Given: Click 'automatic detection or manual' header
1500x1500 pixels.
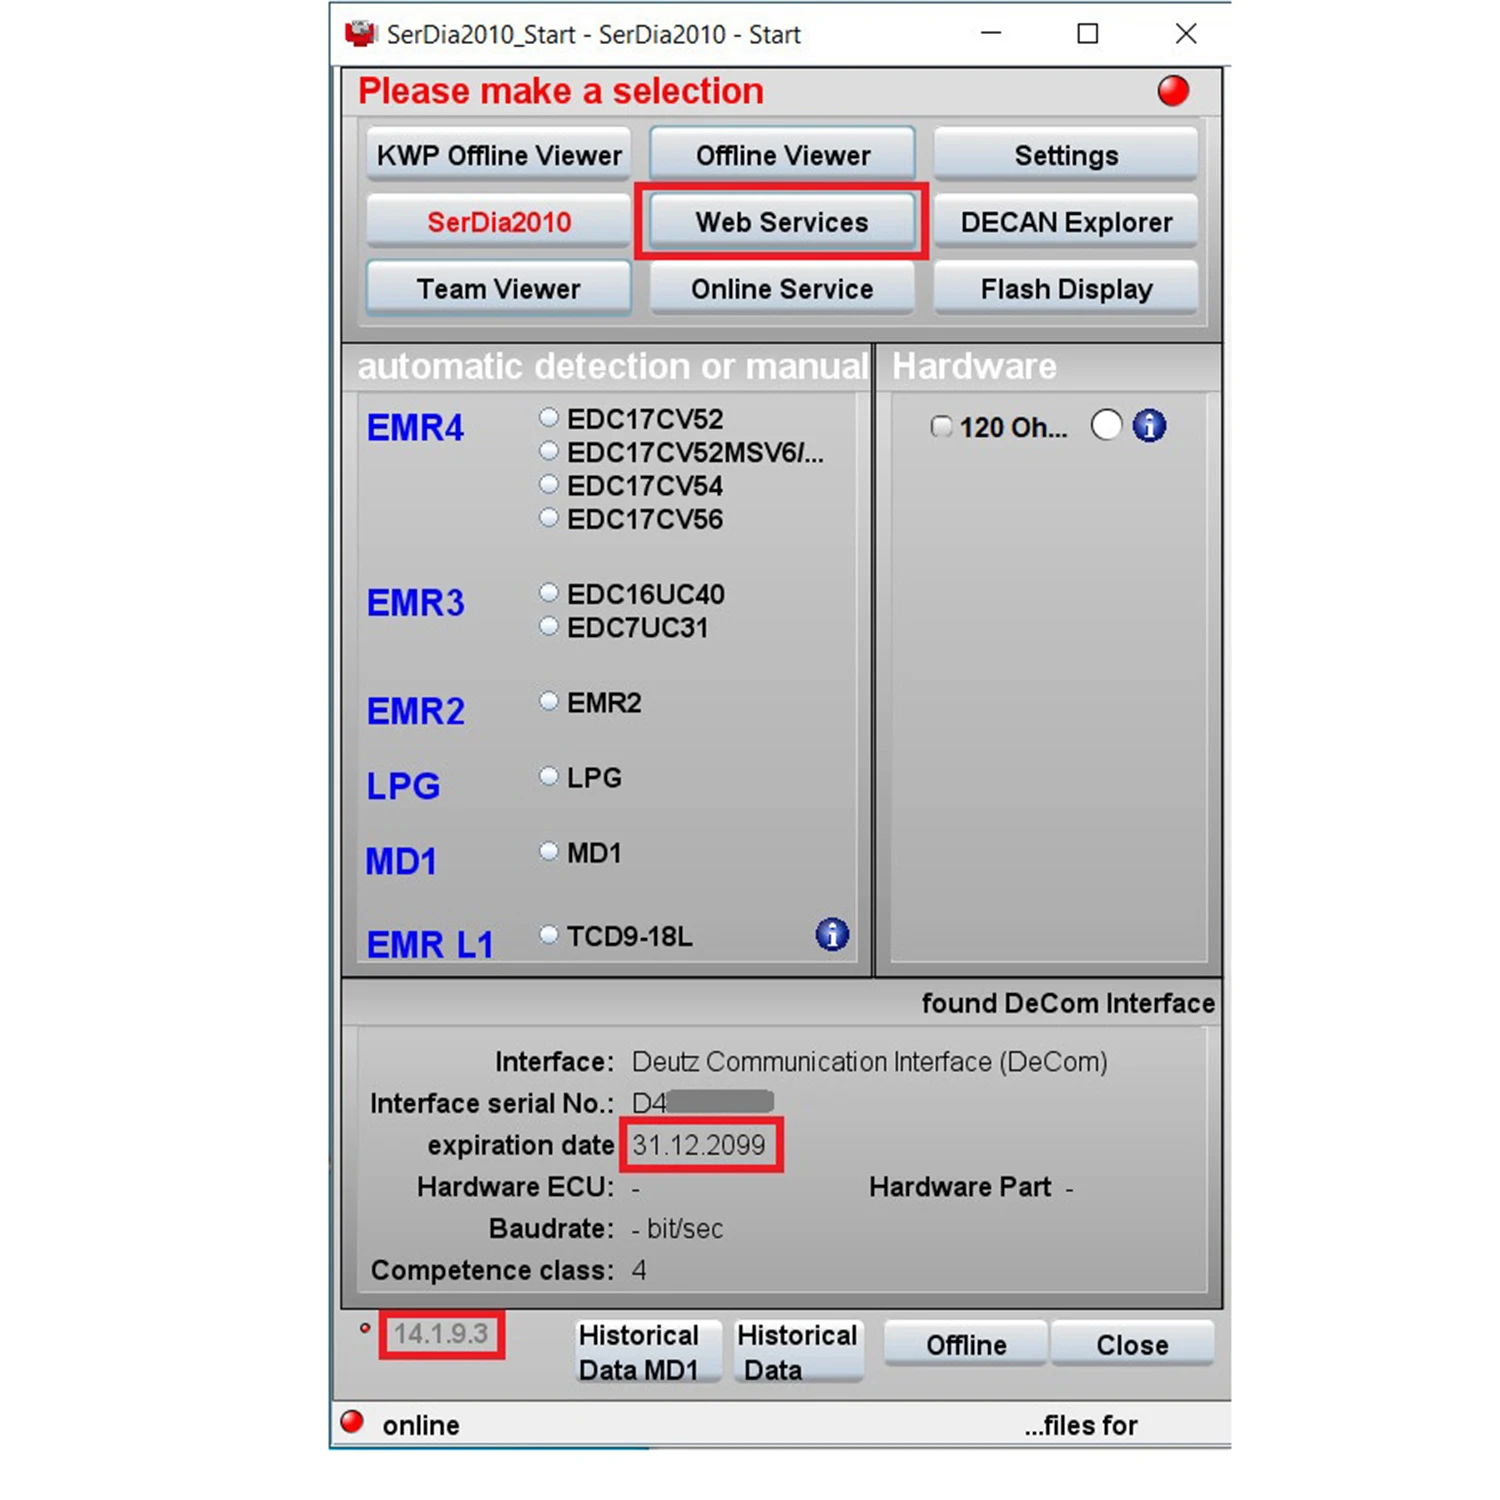Looking at the screenshot, I should click(x=613, y=366).
